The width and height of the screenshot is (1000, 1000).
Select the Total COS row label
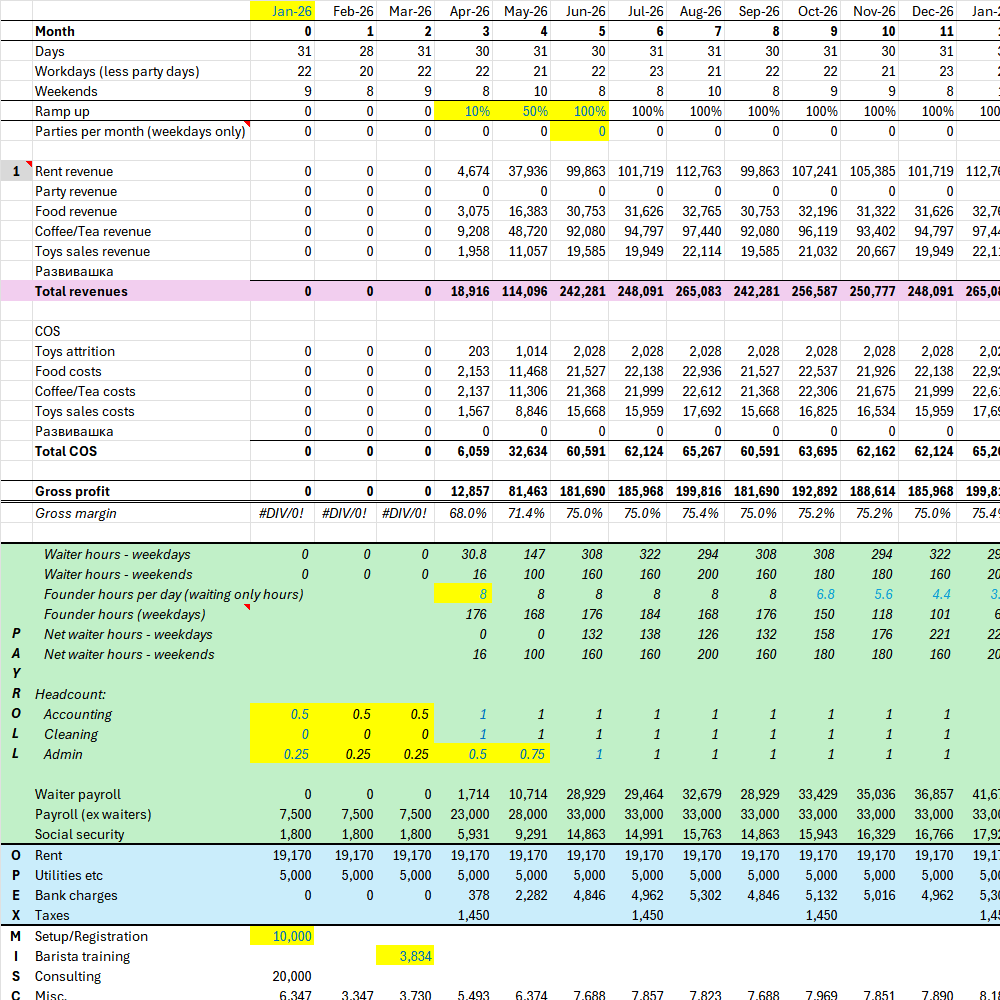point(68,451)
